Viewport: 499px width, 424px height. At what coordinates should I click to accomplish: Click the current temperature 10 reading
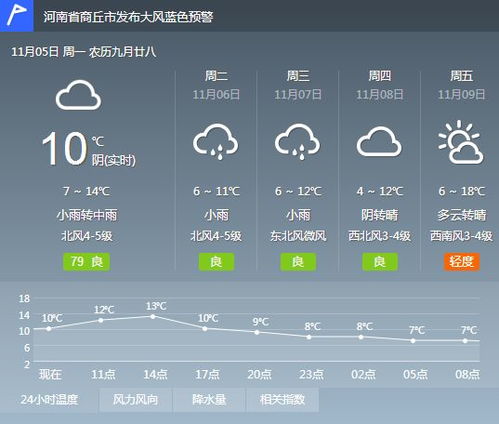[64, 148]
